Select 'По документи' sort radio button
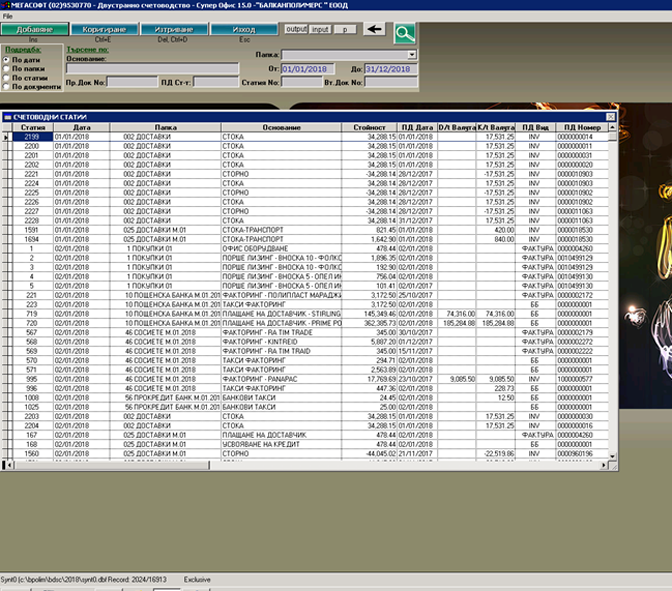Image resolution: width=672 pixels, height=591 pixels. click(6, 86)
